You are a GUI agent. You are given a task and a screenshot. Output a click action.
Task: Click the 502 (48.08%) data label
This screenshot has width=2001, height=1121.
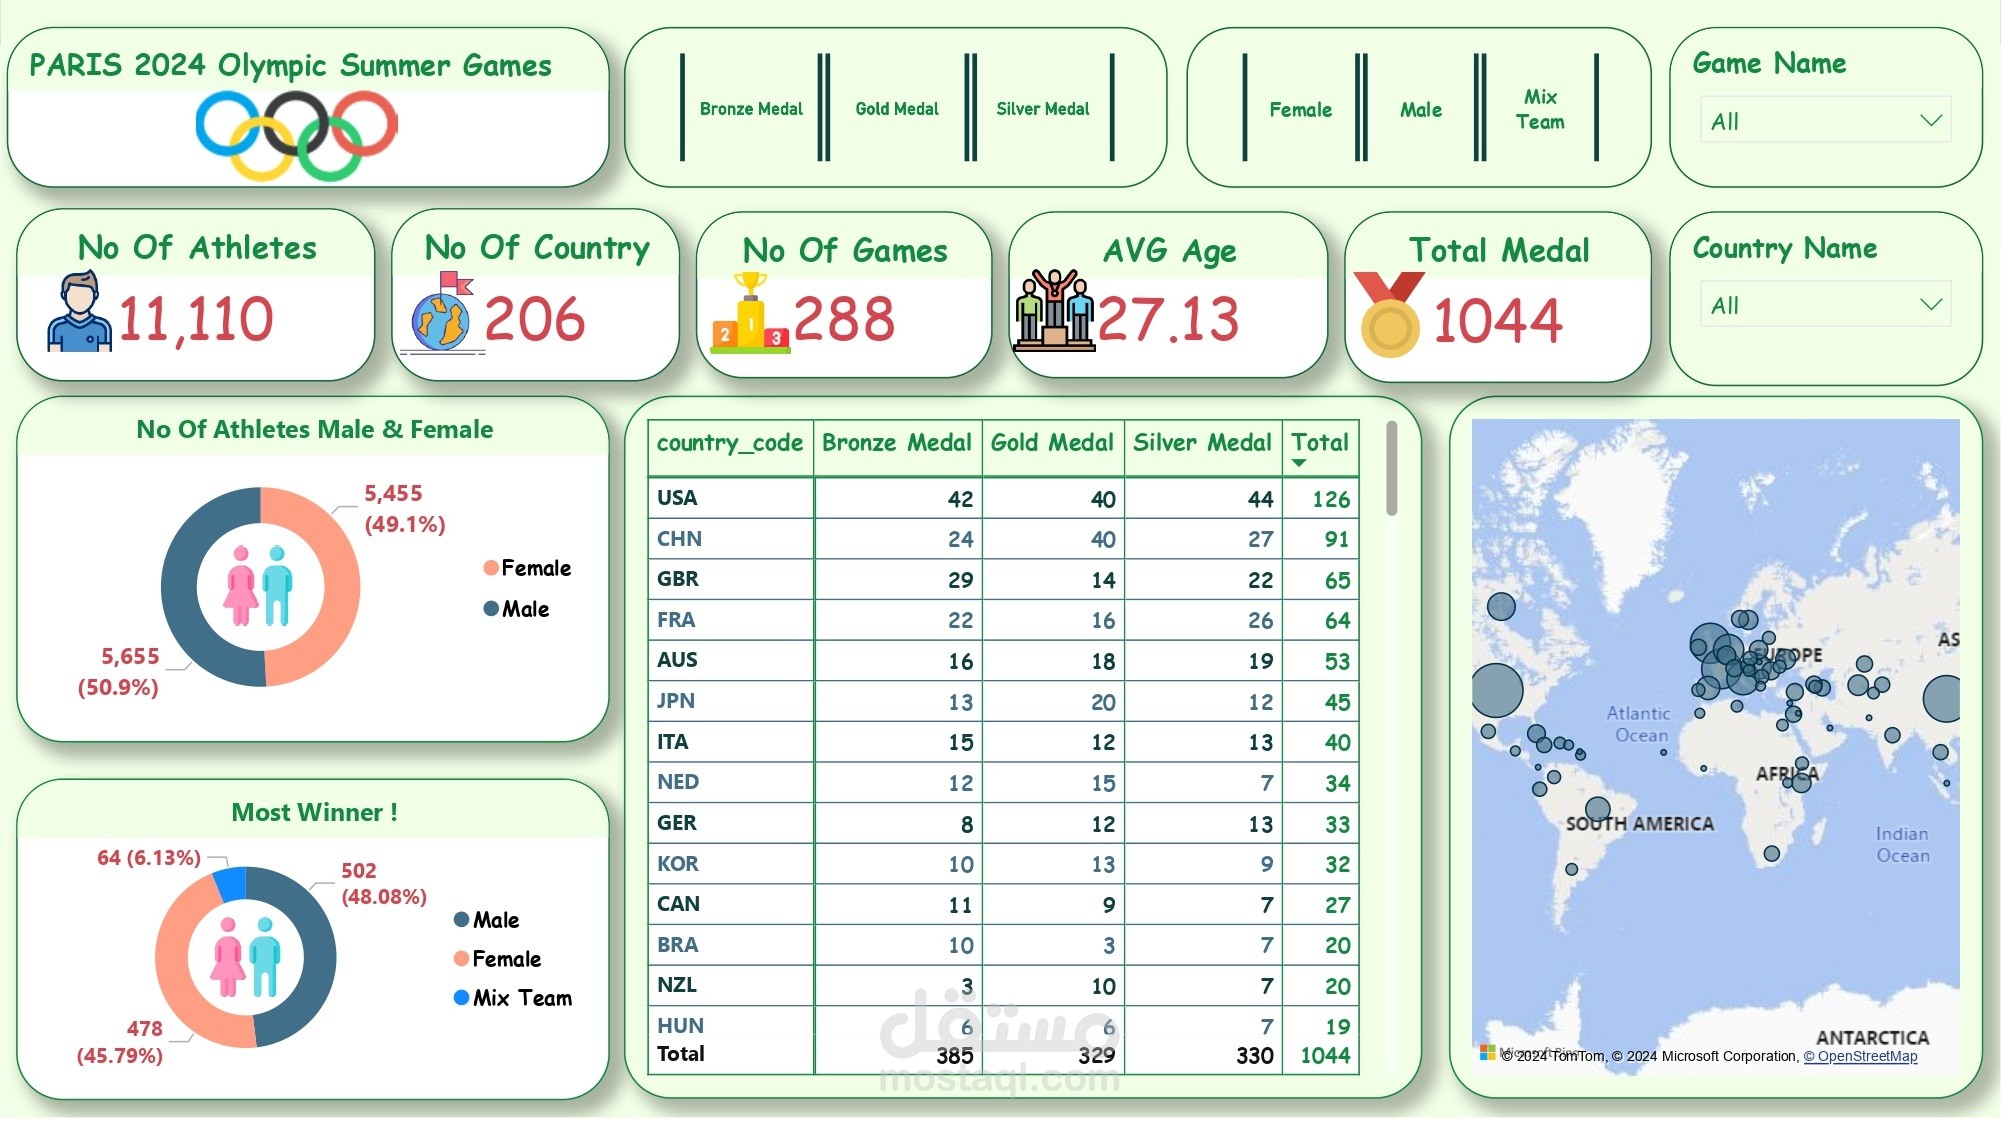(384, 883)
